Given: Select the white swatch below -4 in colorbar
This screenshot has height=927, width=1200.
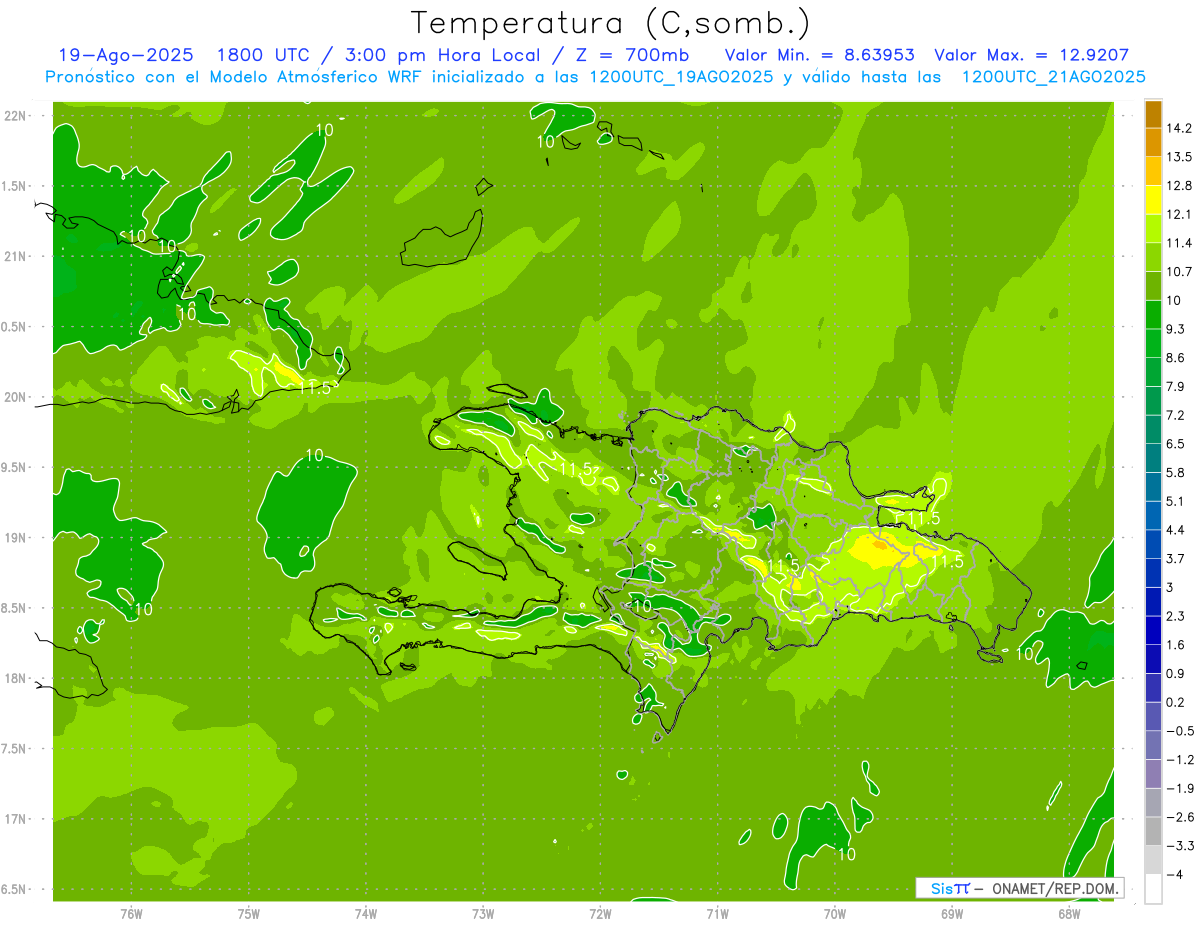Looking at the screenshot, I should [1153, 889].
